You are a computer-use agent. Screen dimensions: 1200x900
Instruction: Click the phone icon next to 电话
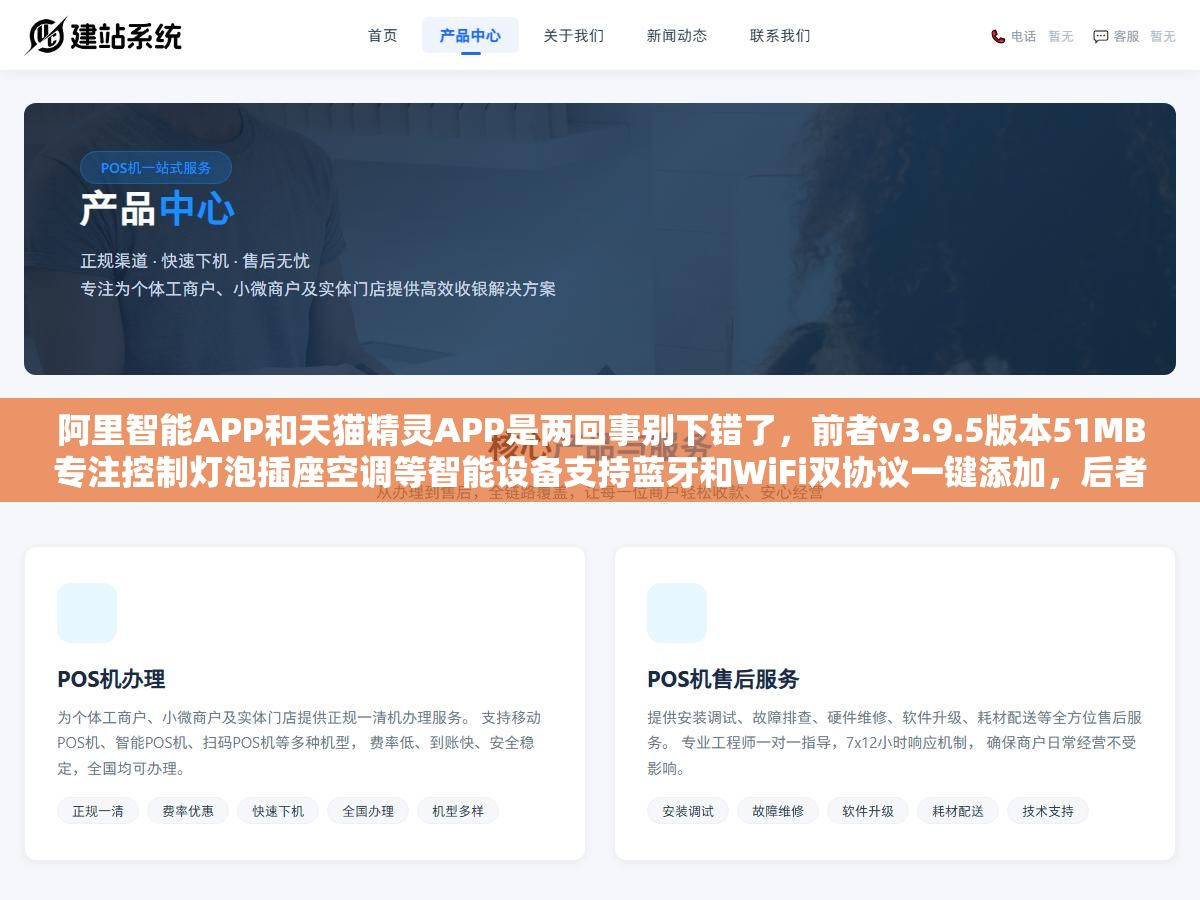coord(998,36)
